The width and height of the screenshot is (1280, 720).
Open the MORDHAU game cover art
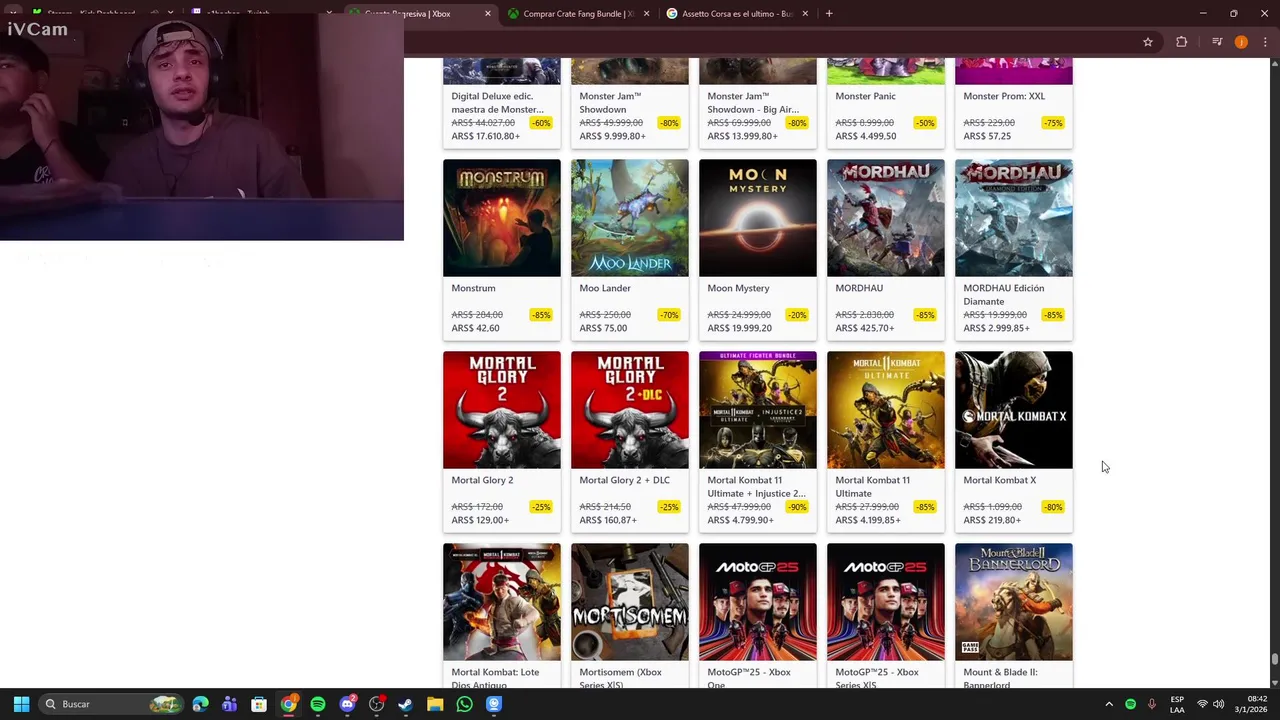(886, 218)
